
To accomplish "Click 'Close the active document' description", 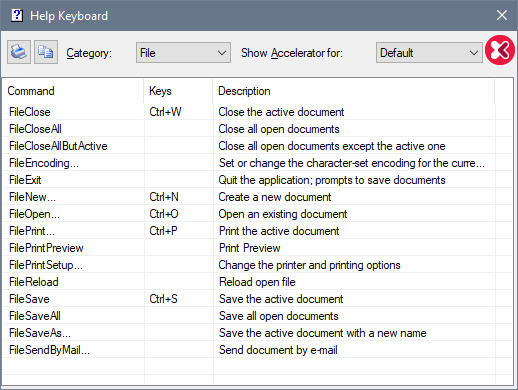I will coord(281,112).
